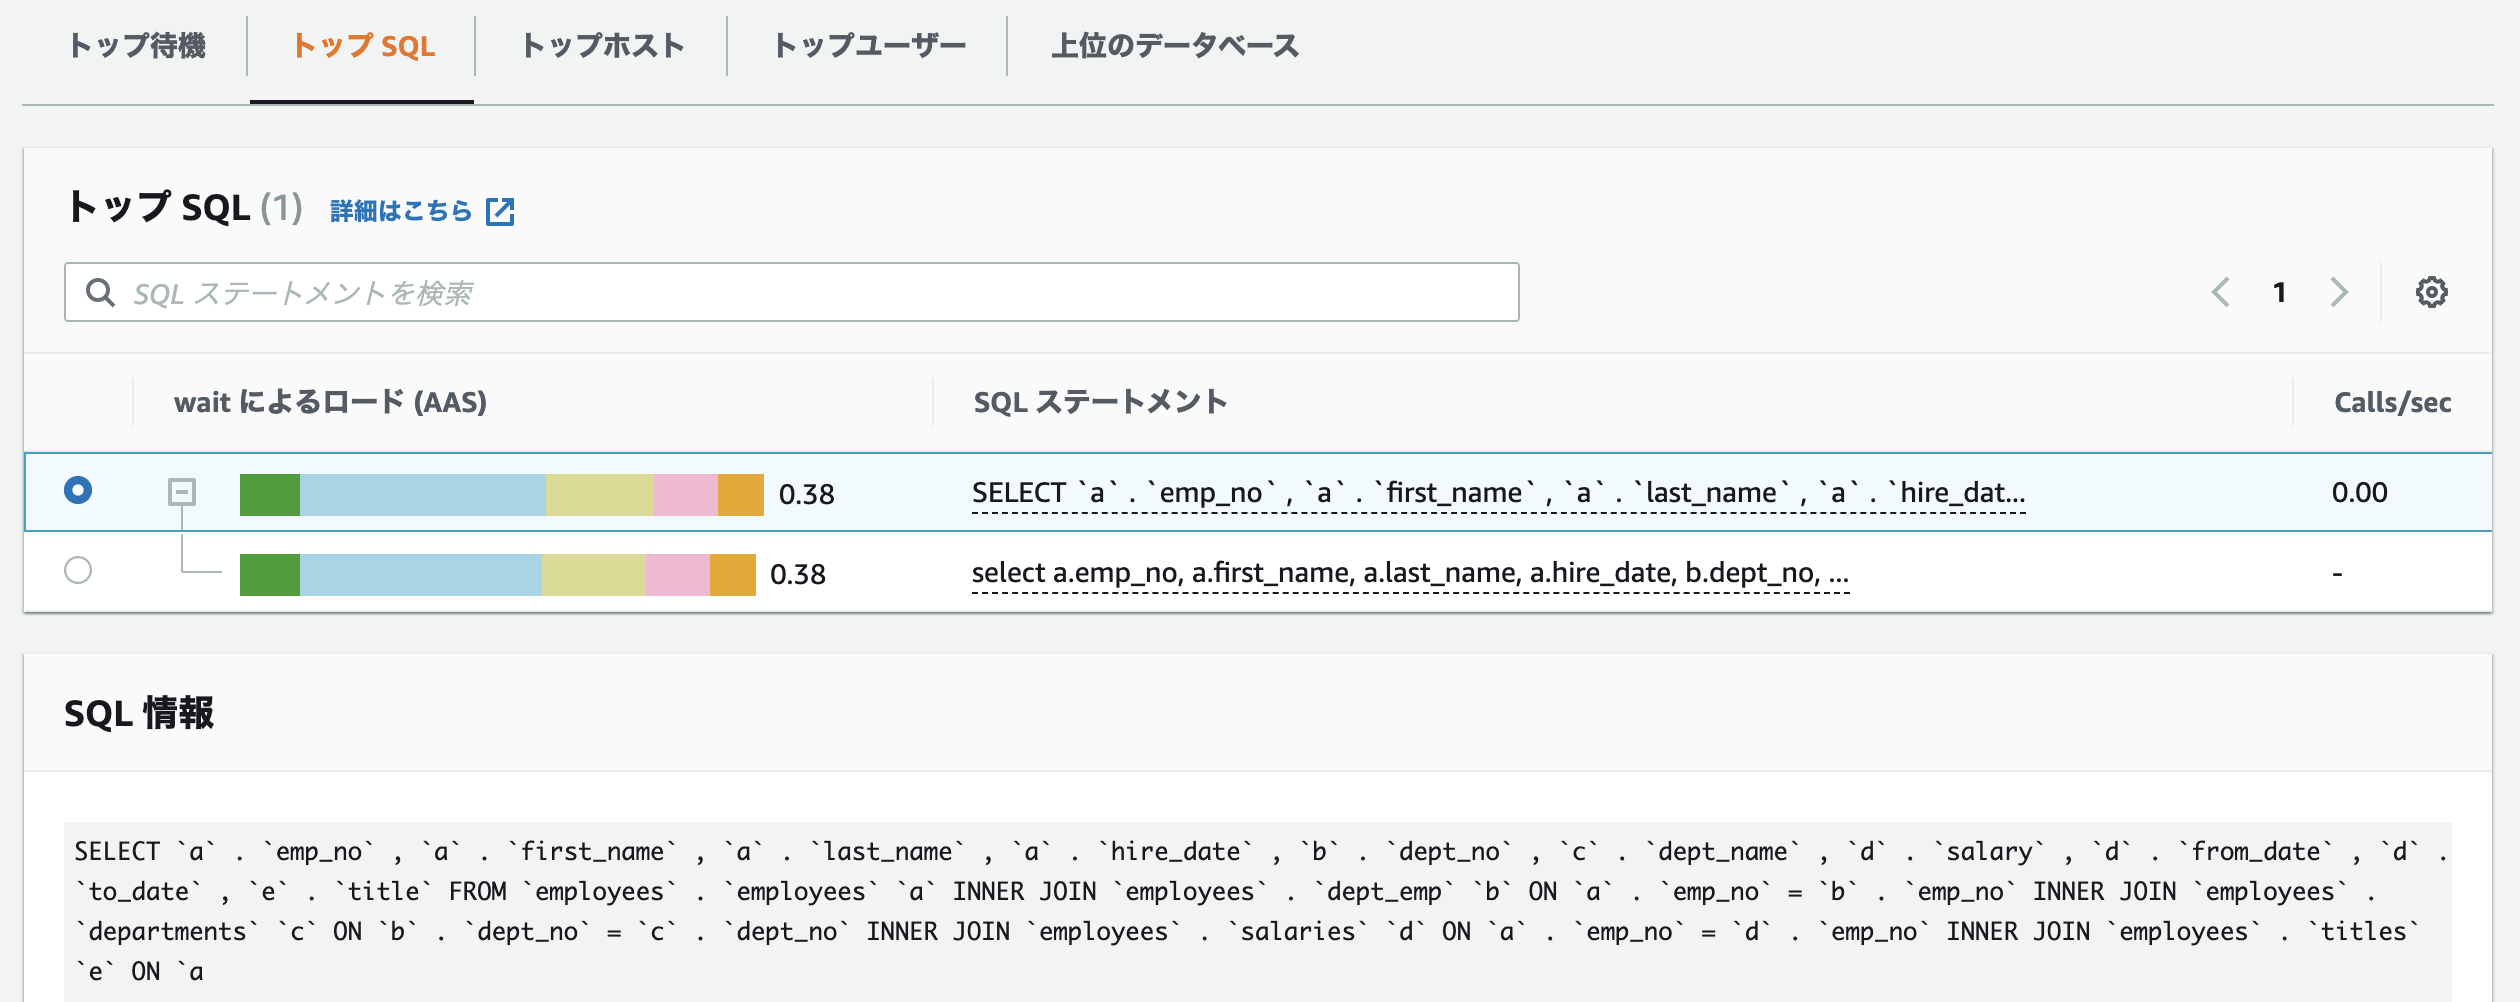Go to next page of results
Screen dimensions: 2520x1002
tap(2339, 292)
